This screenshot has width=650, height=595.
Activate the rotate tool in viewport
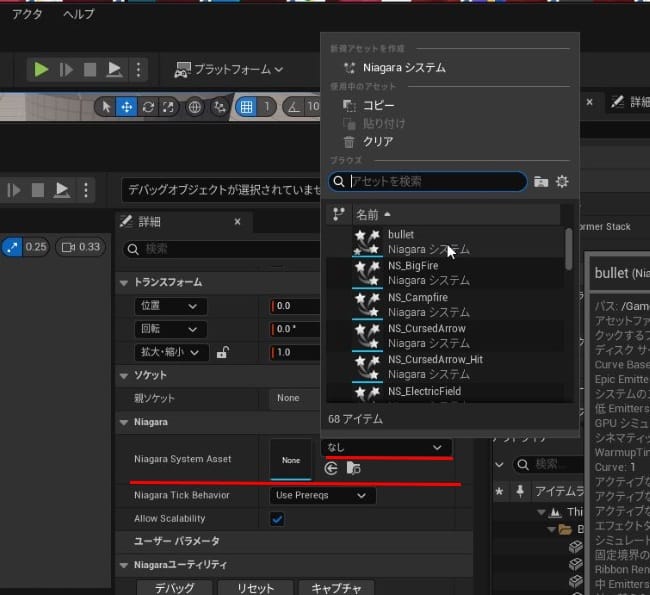point(148,107)
